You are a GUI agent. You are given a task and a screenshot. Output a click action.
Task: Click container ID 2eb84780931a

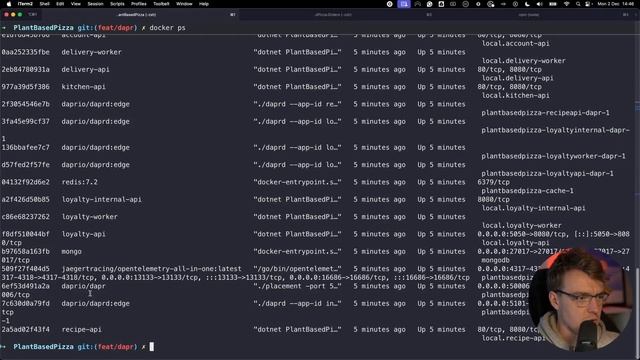click(25, 69)
